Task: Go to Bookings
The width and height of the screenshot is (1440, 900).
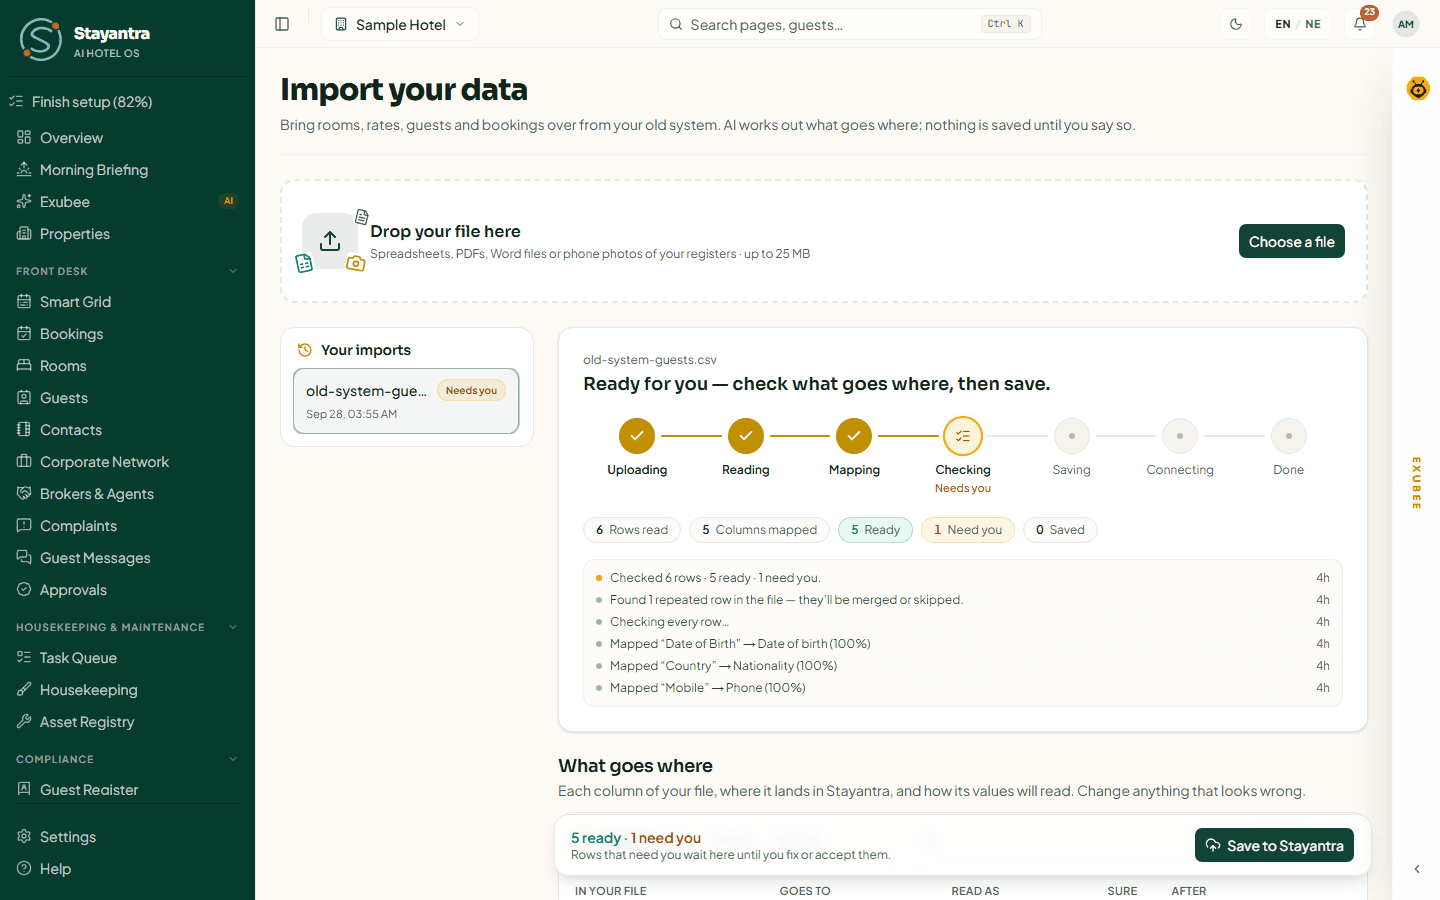Action: click(127, 334)
